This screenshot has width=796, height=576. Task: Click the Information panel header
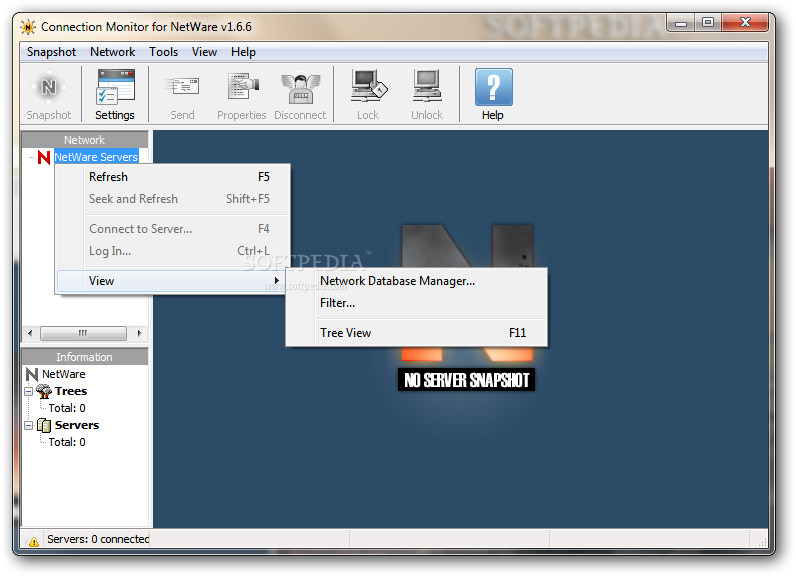(x=84, y=357)
